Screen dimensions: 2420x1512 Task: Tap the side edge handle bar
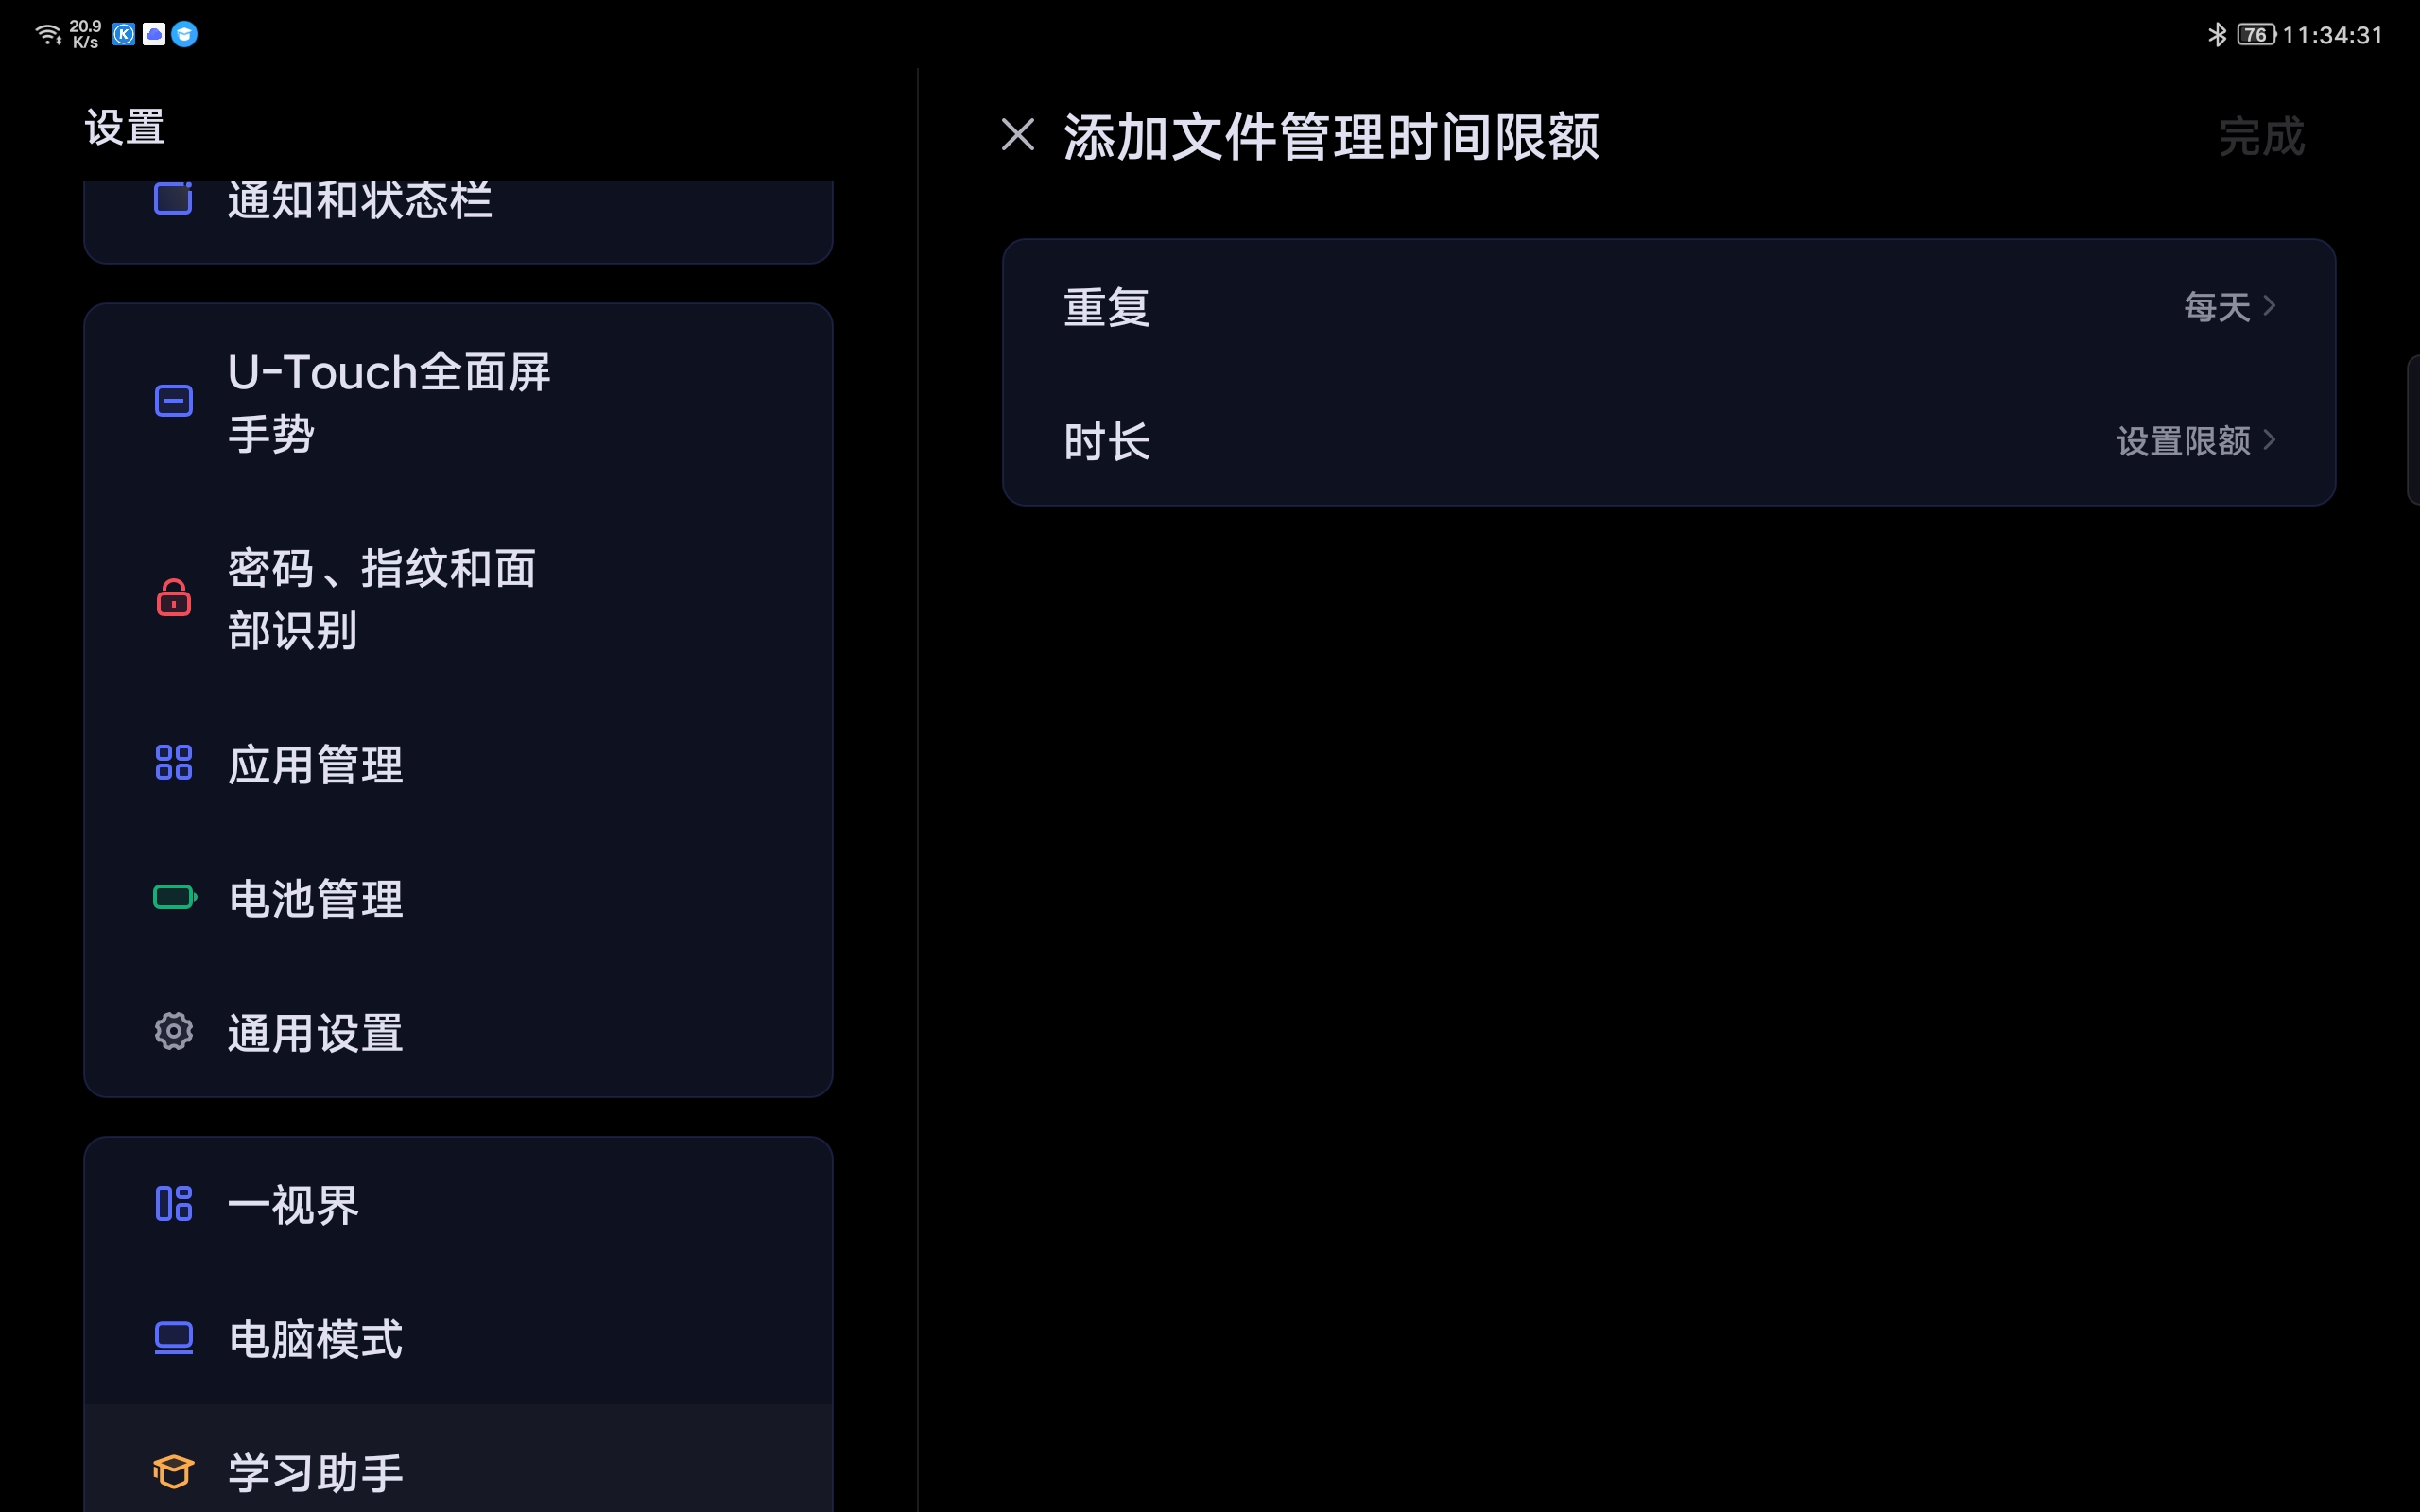click(2413, 428)
